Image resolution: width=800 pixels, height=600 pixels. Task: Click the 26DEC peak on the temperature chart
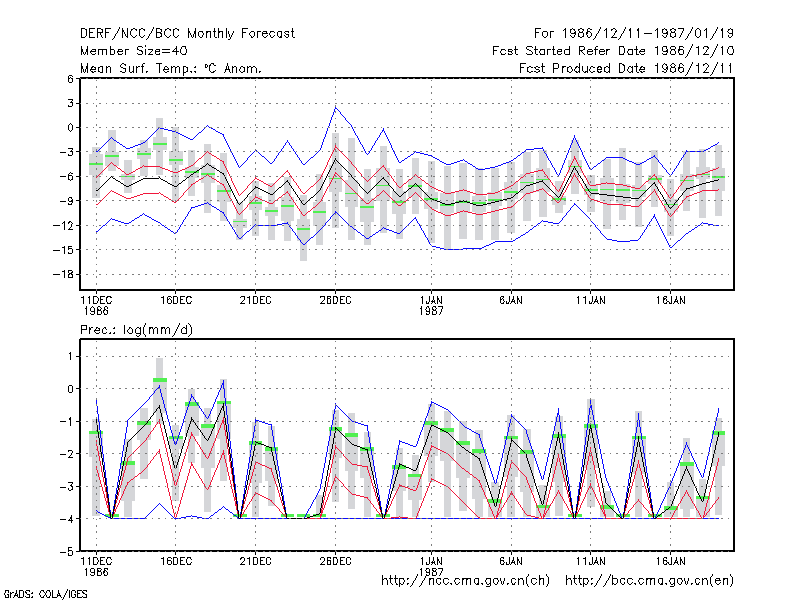(x=335, y=107)
